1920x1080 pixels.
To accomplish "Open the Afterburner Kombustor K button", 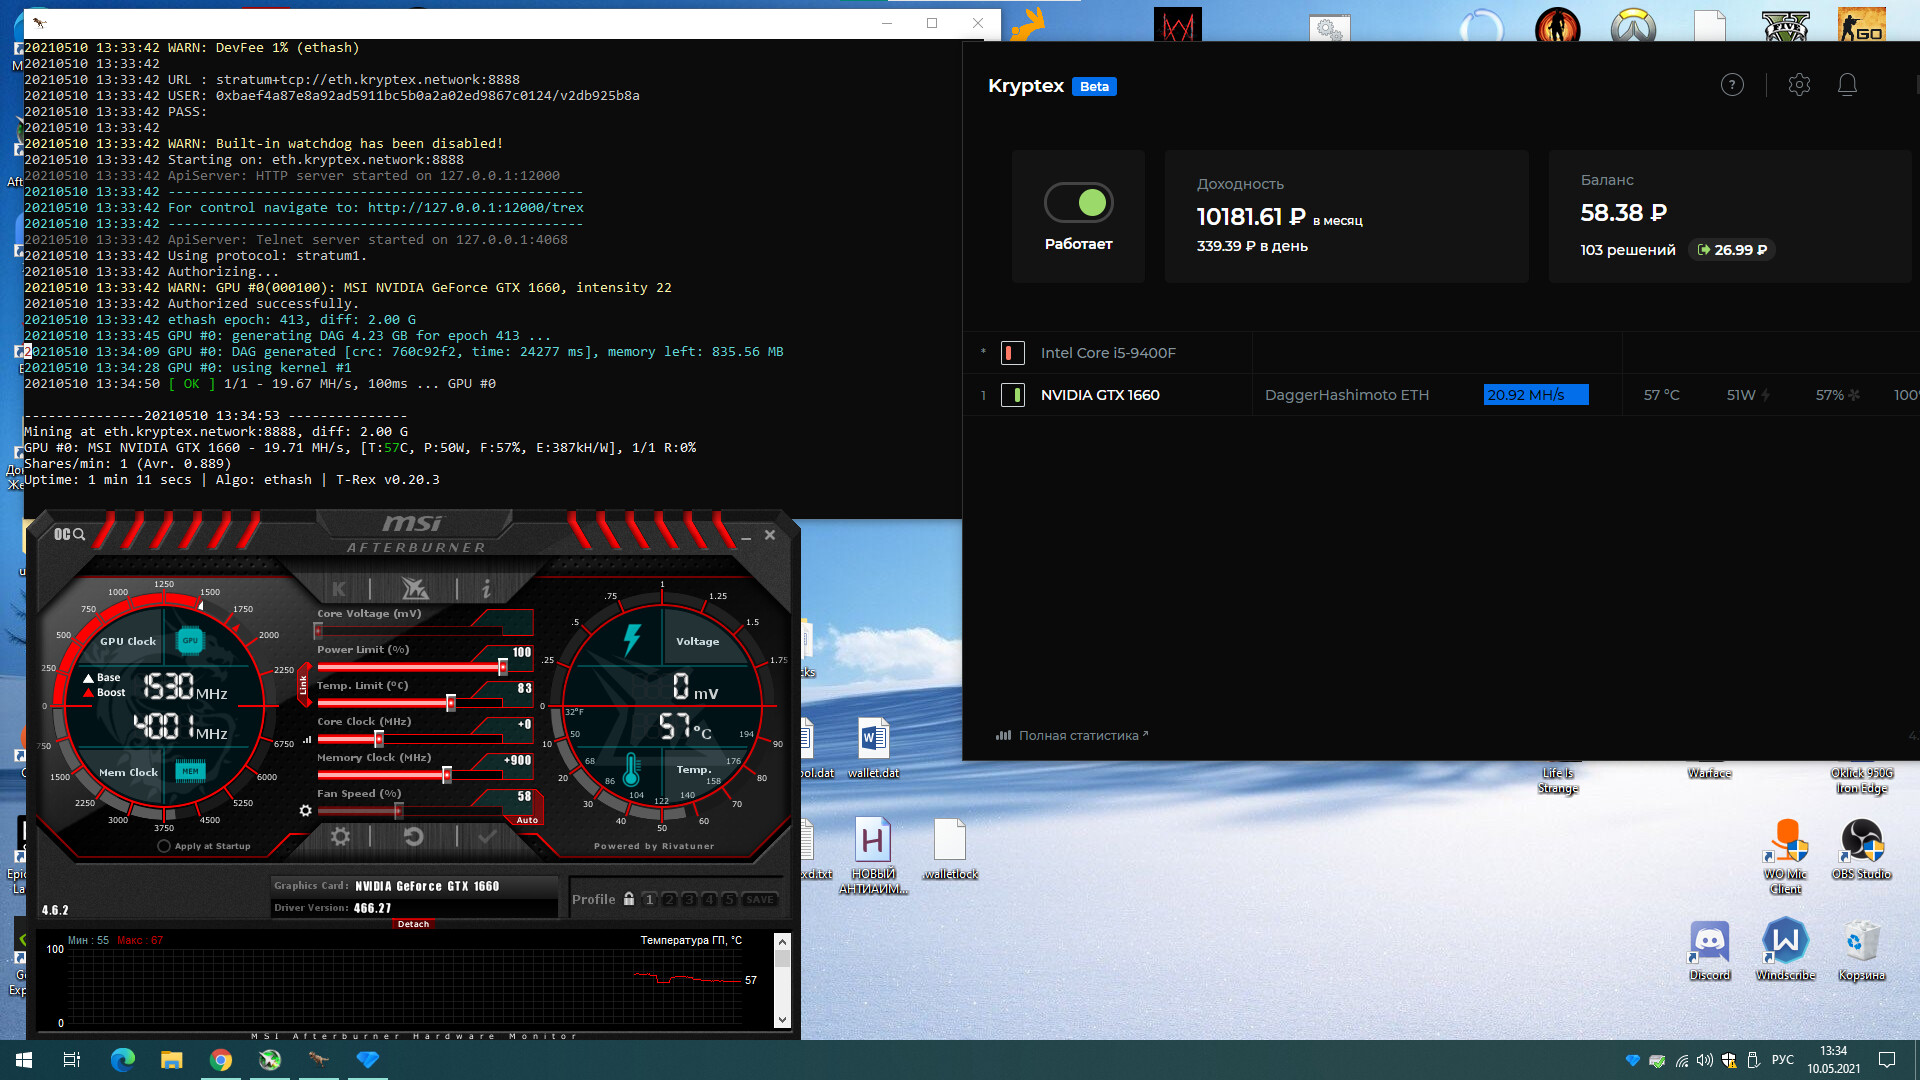I will (339, 589).
